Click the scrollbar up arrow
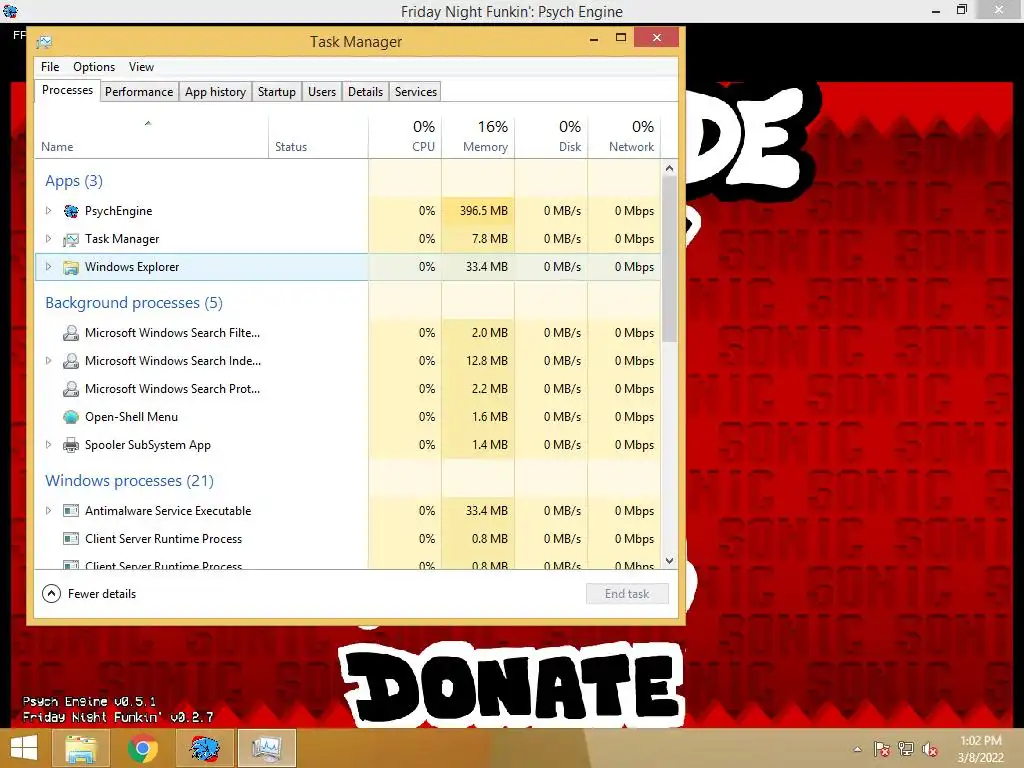 click(x=669, y=168)
